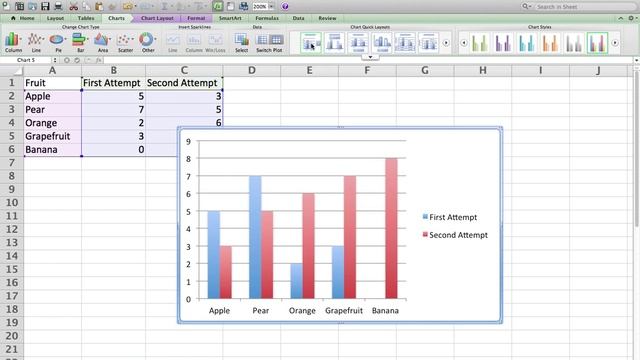Open the Name Box stepper arrows
640x360 pixels.
tap(55, 60)
